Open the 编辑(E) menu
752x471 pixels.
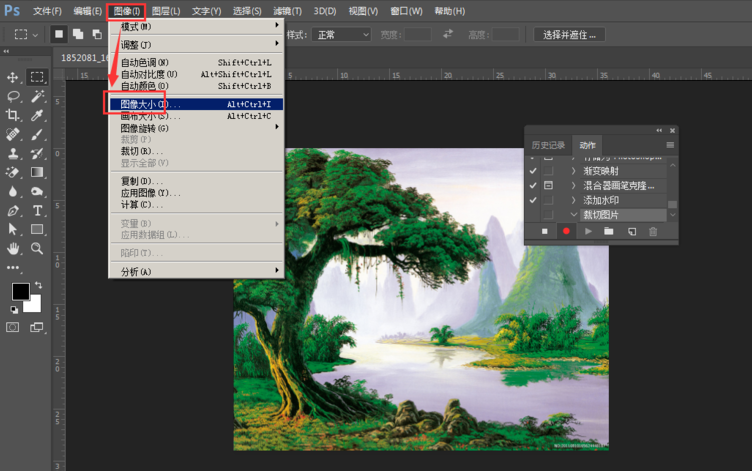pos(88,11)
